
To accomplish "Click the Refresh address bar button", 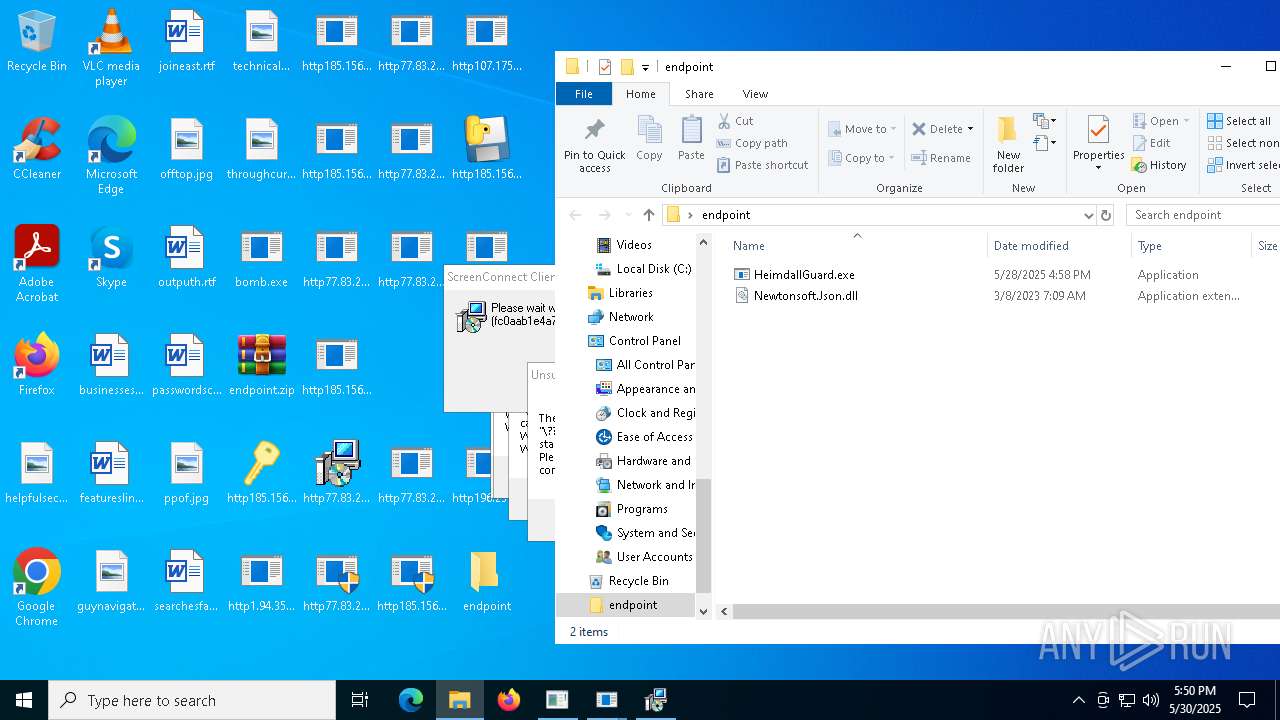I will coord(1106,215).
